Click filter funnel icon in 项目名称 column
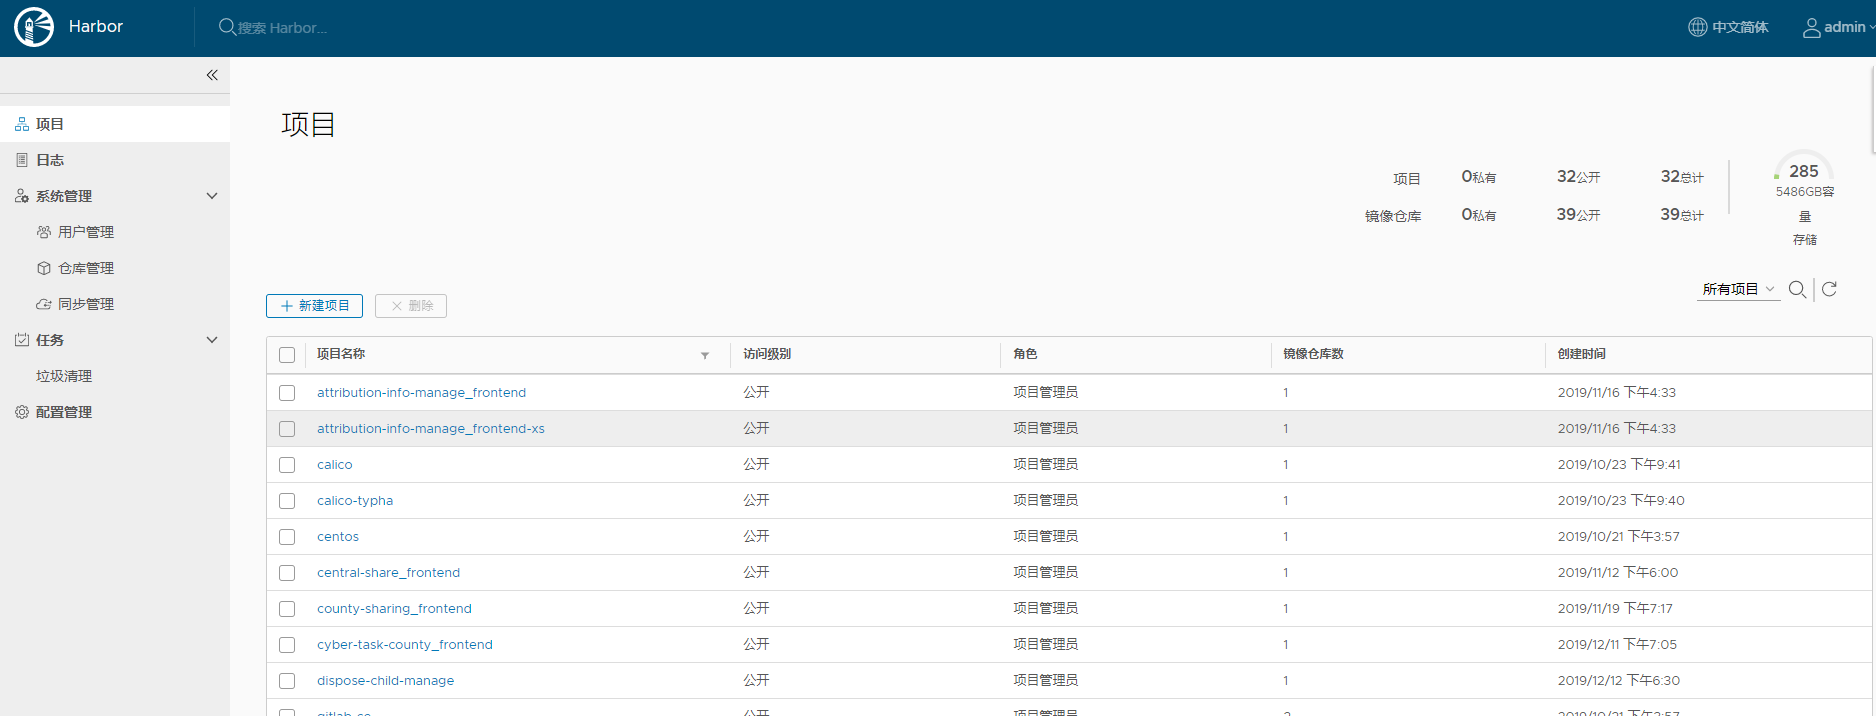 tap(705, 355)
